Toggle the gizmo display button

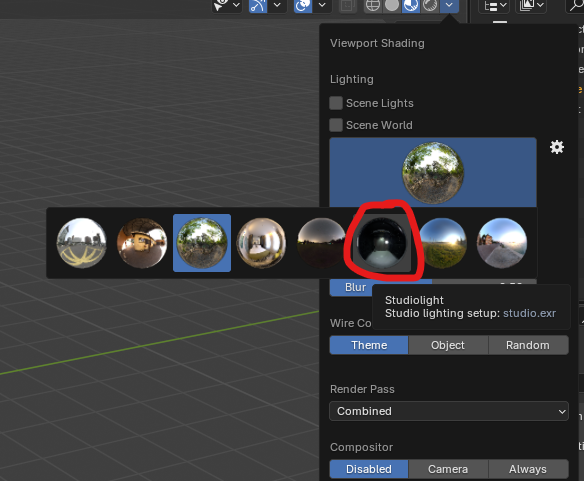pos(258,5)
